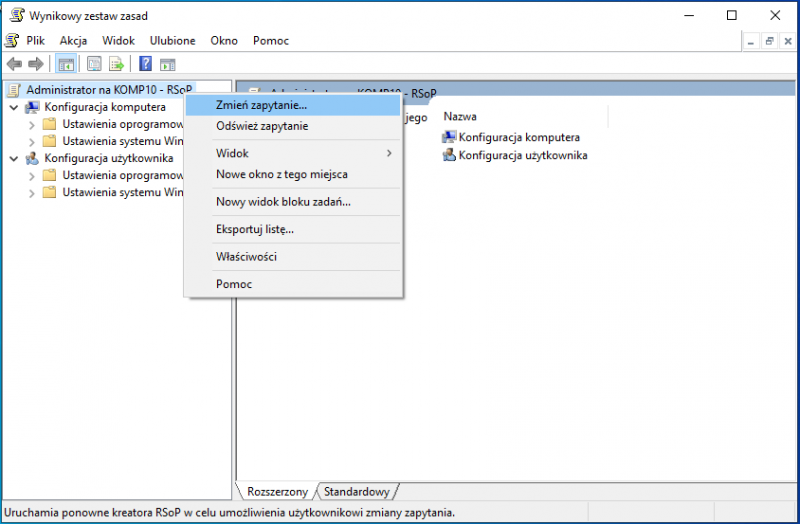The width and height of the screenshot is (800, 524).
Task: Click the Back arrow toolbar icon
Action: 14,64
